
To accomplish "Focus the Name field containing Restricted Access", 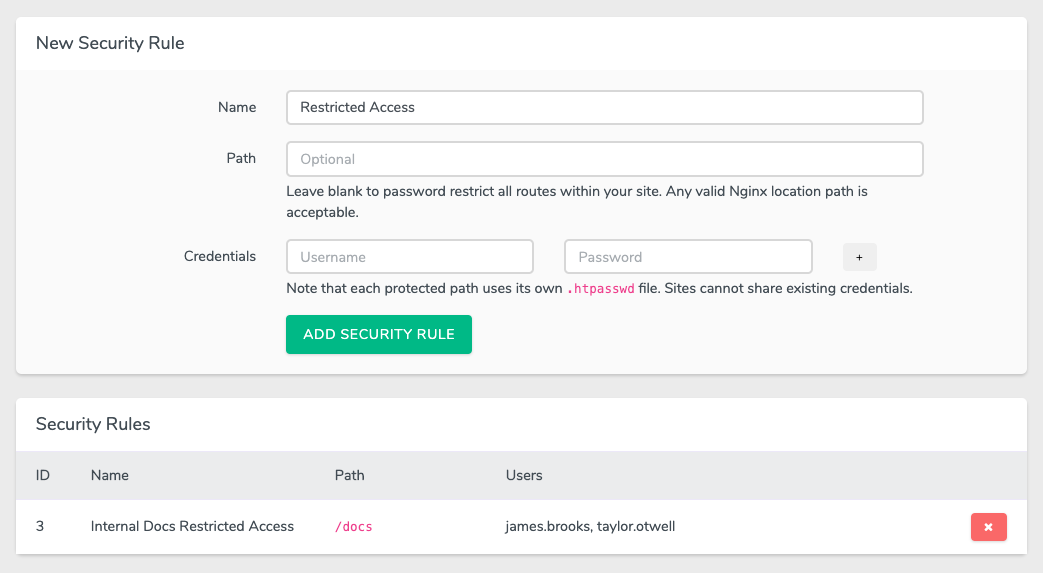I will click(605, 107).
